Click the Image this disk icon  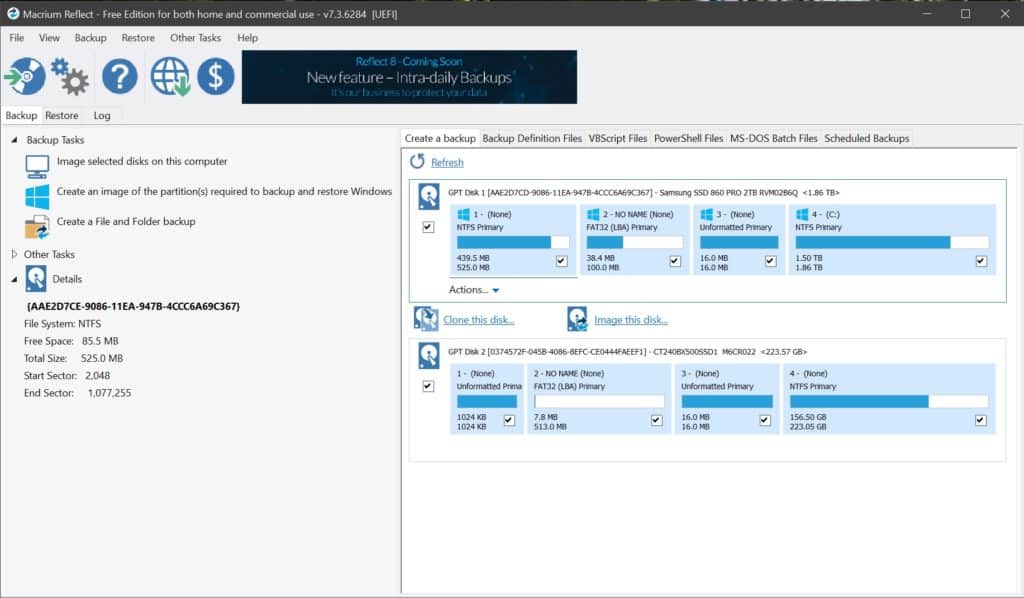[577, 319]
